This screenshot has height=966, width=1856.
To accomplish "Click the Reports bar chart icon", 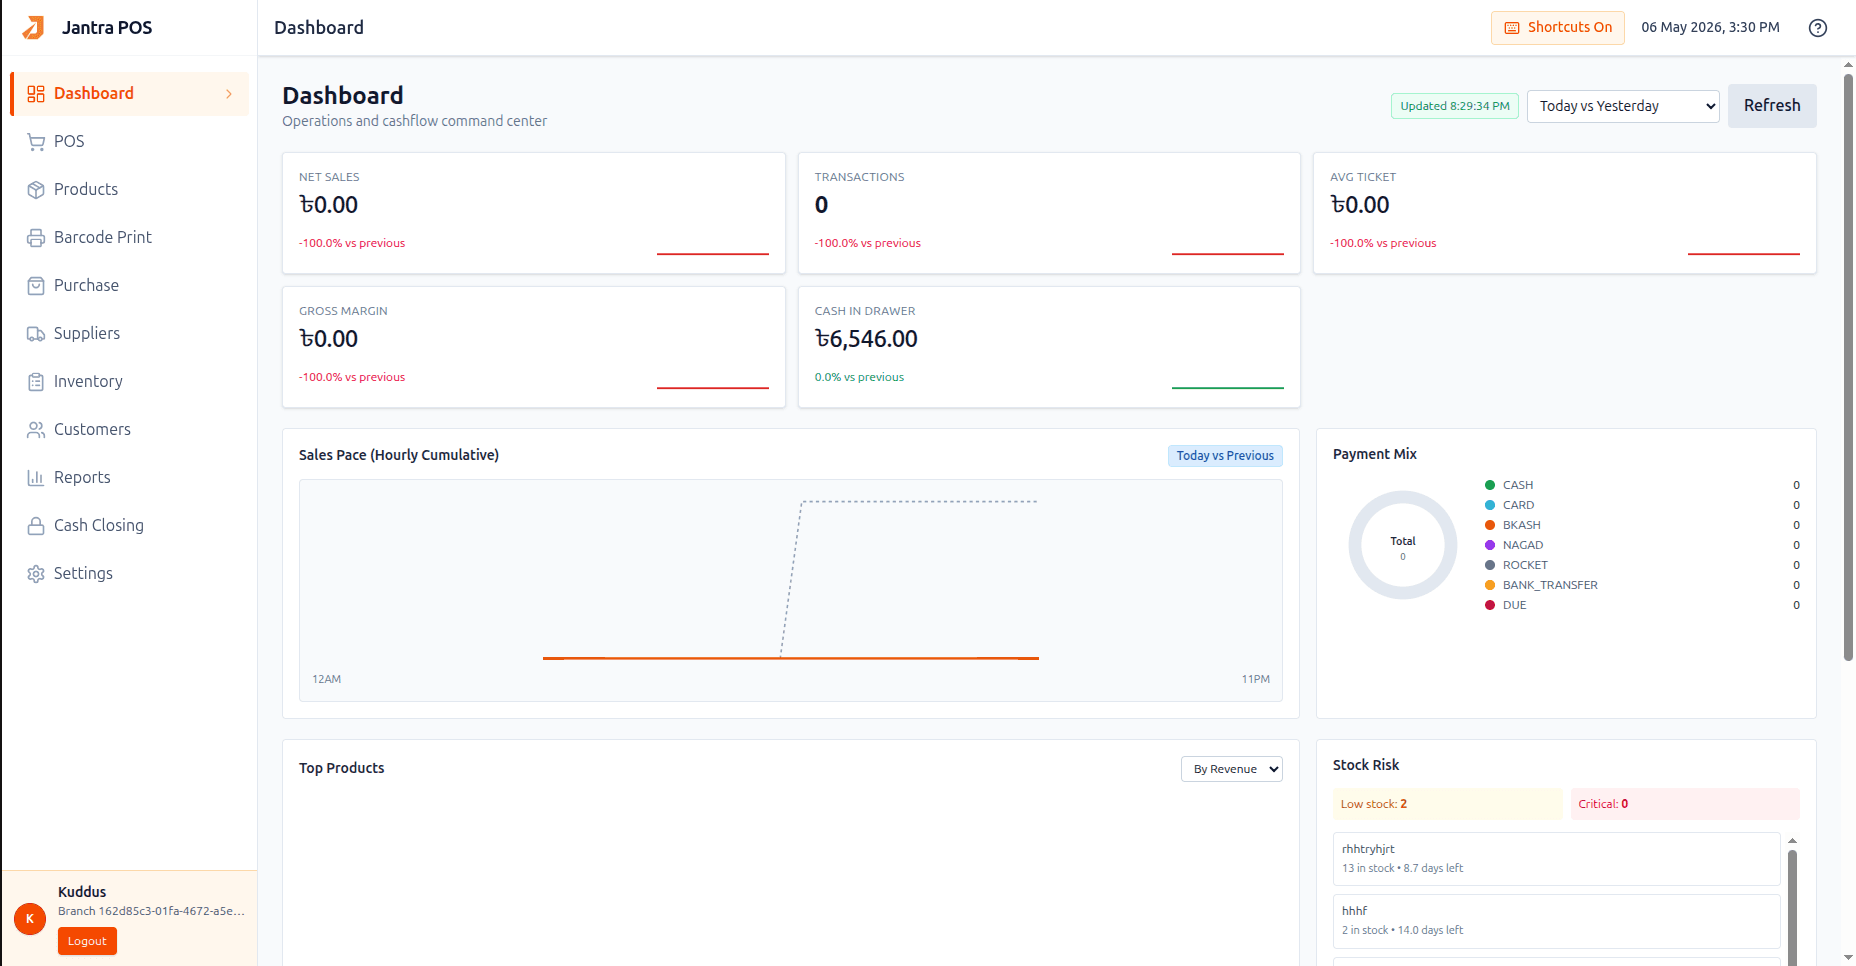I will [x=36, y=478].
